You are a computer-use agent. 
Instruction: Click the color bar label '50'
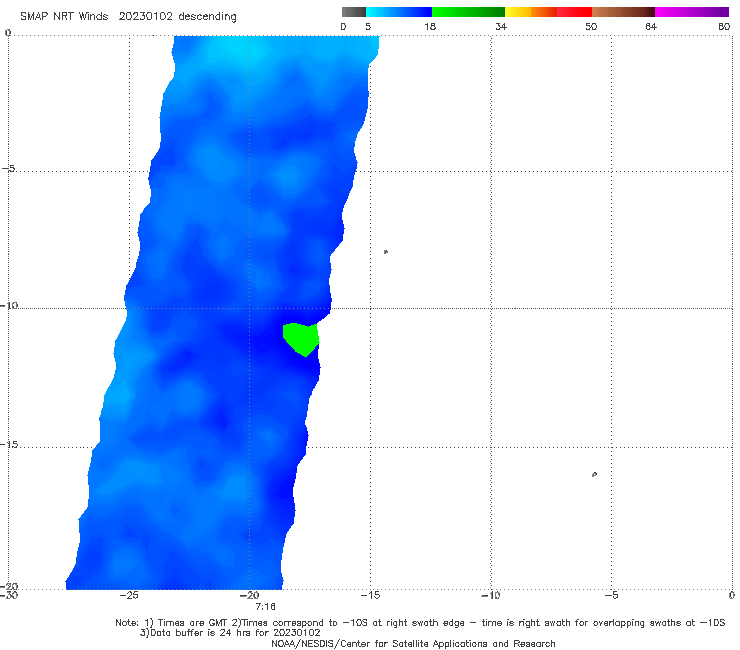click(591, 26)
